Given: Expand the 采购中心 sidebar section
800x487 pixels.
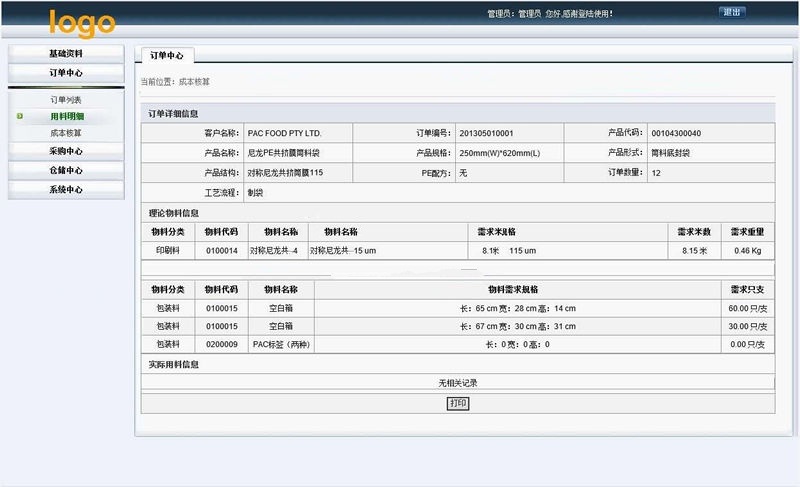Looking at the screenshot, I should pyautogui.click(x=66, y=151).
